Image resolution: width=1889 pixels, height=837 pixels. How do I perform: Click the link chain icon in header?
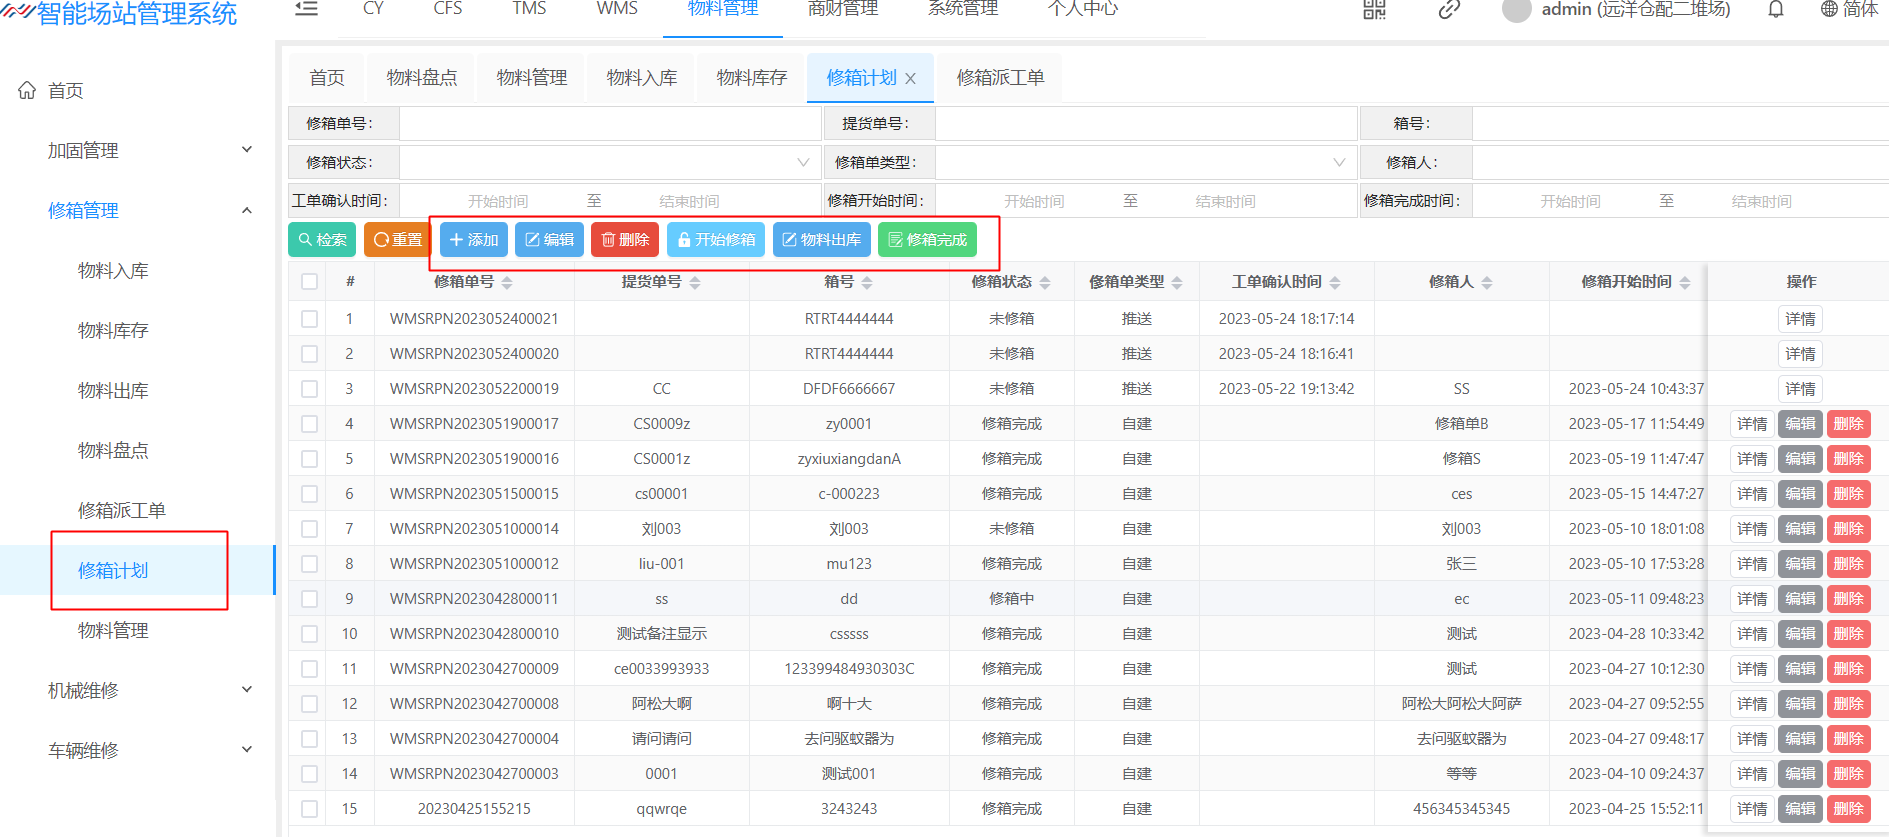point(1449,10)
